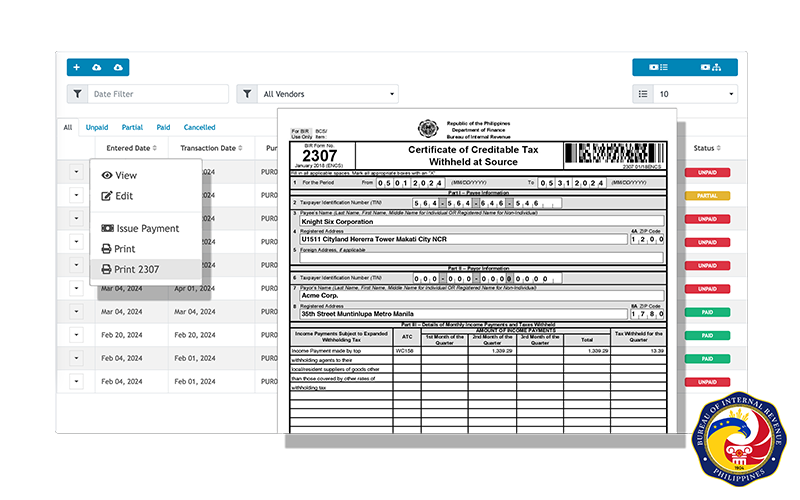The width and height of the screenshot is (800, 500).
Task: Click '35th Street Muntinlupa Metro Manila' address field
Action: 463,314
